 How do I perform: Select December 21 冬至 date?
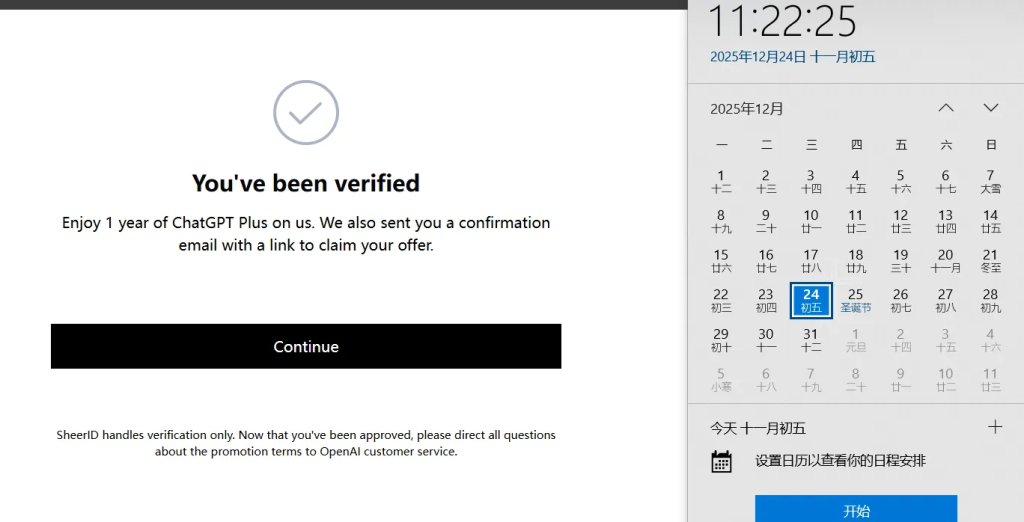990,260
